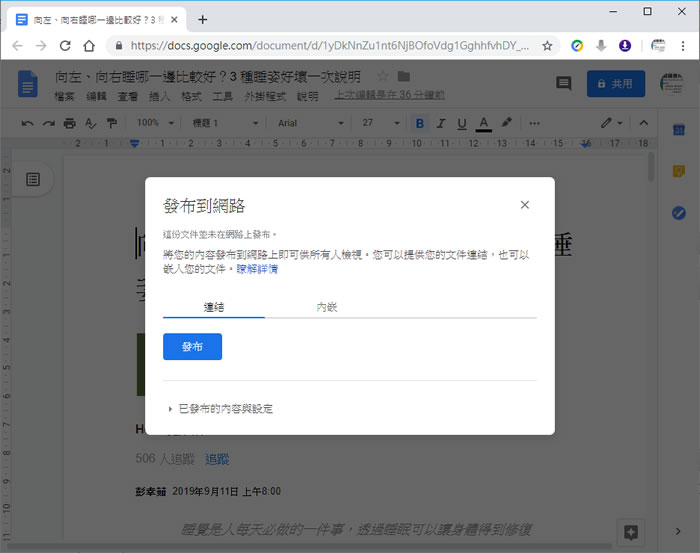Open the 編輯 edit menu
Screen dimensions: 700x553
(x=96, y=96)
